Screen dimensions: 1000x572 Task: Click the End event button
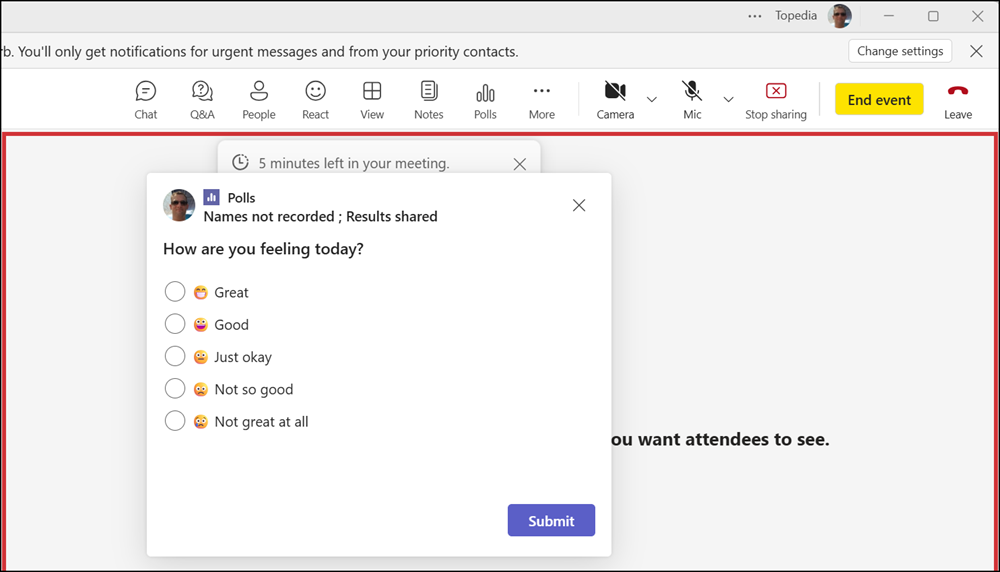point(879,100)
